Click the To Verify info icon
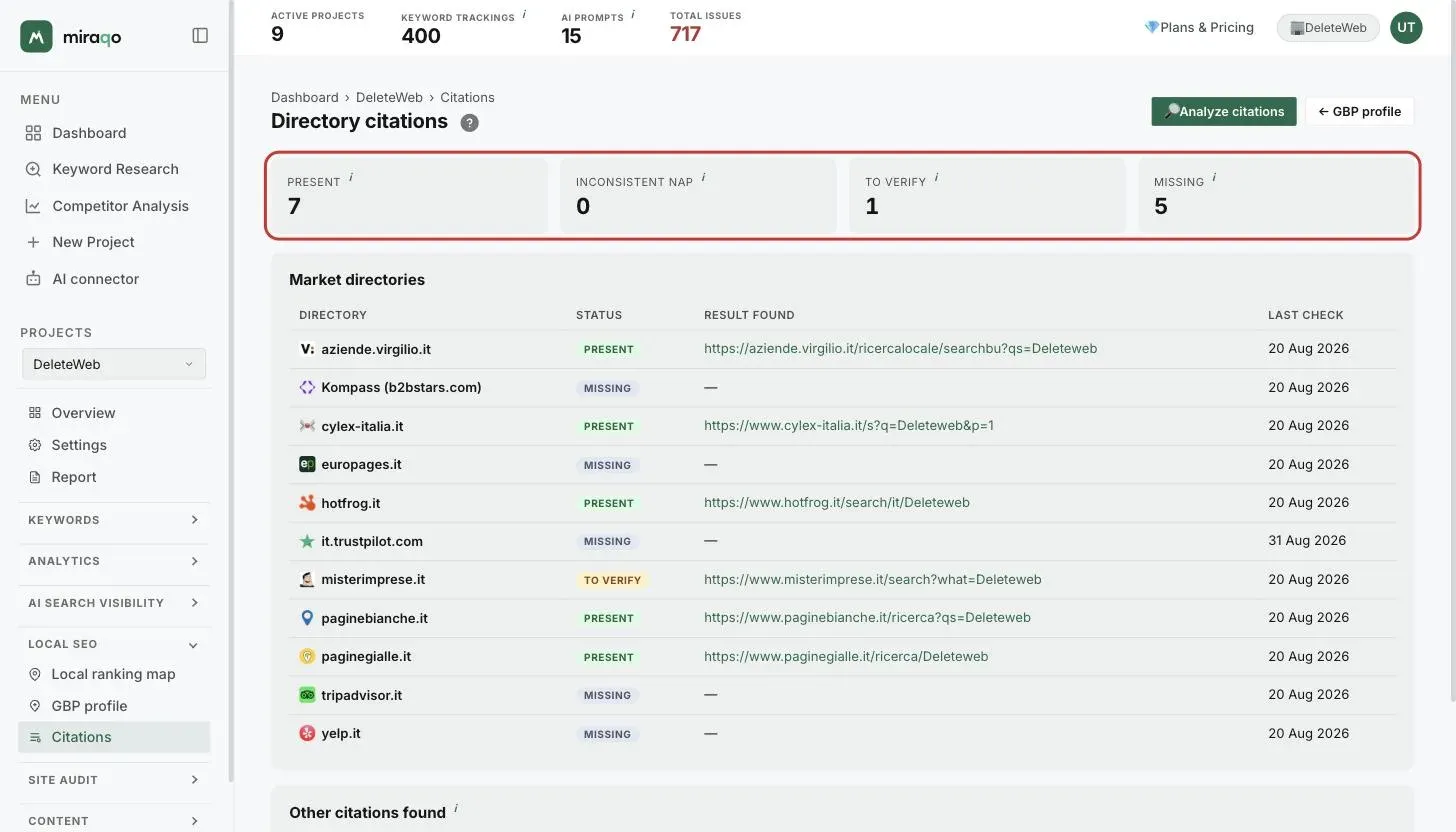Screen dimensions: 1456x832 936,178
